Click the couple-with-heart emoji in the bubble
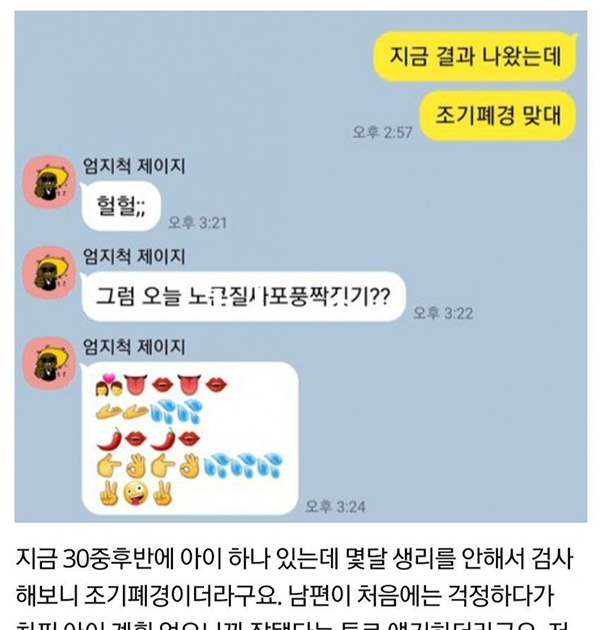Screen dimensions: 600x630 click(x=109, y=385)
